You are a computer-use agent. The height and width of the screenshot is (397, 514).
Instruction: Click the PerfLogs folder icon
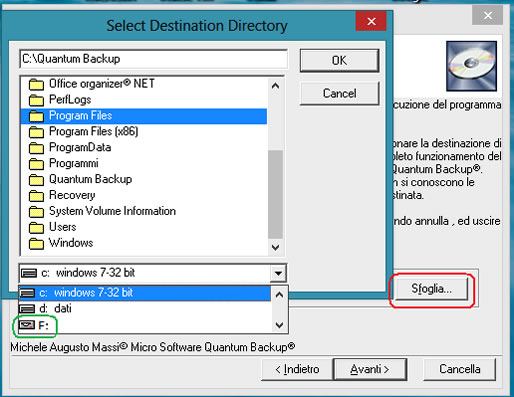click(x=36, y=100)
